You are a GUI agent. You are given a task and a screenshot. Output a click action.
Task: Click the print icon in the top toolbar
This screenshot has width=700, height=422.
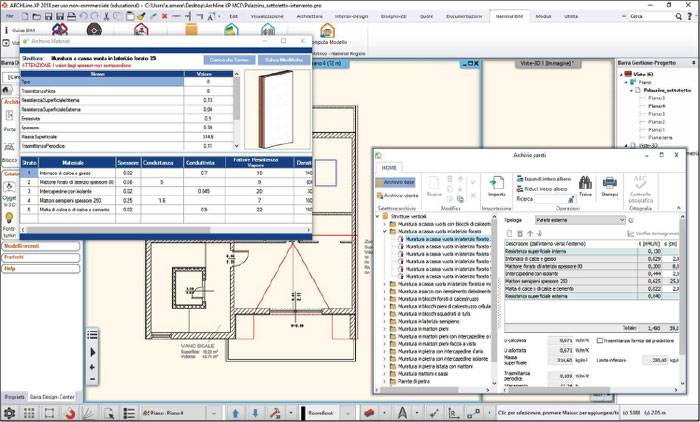(x=71, y=17)
